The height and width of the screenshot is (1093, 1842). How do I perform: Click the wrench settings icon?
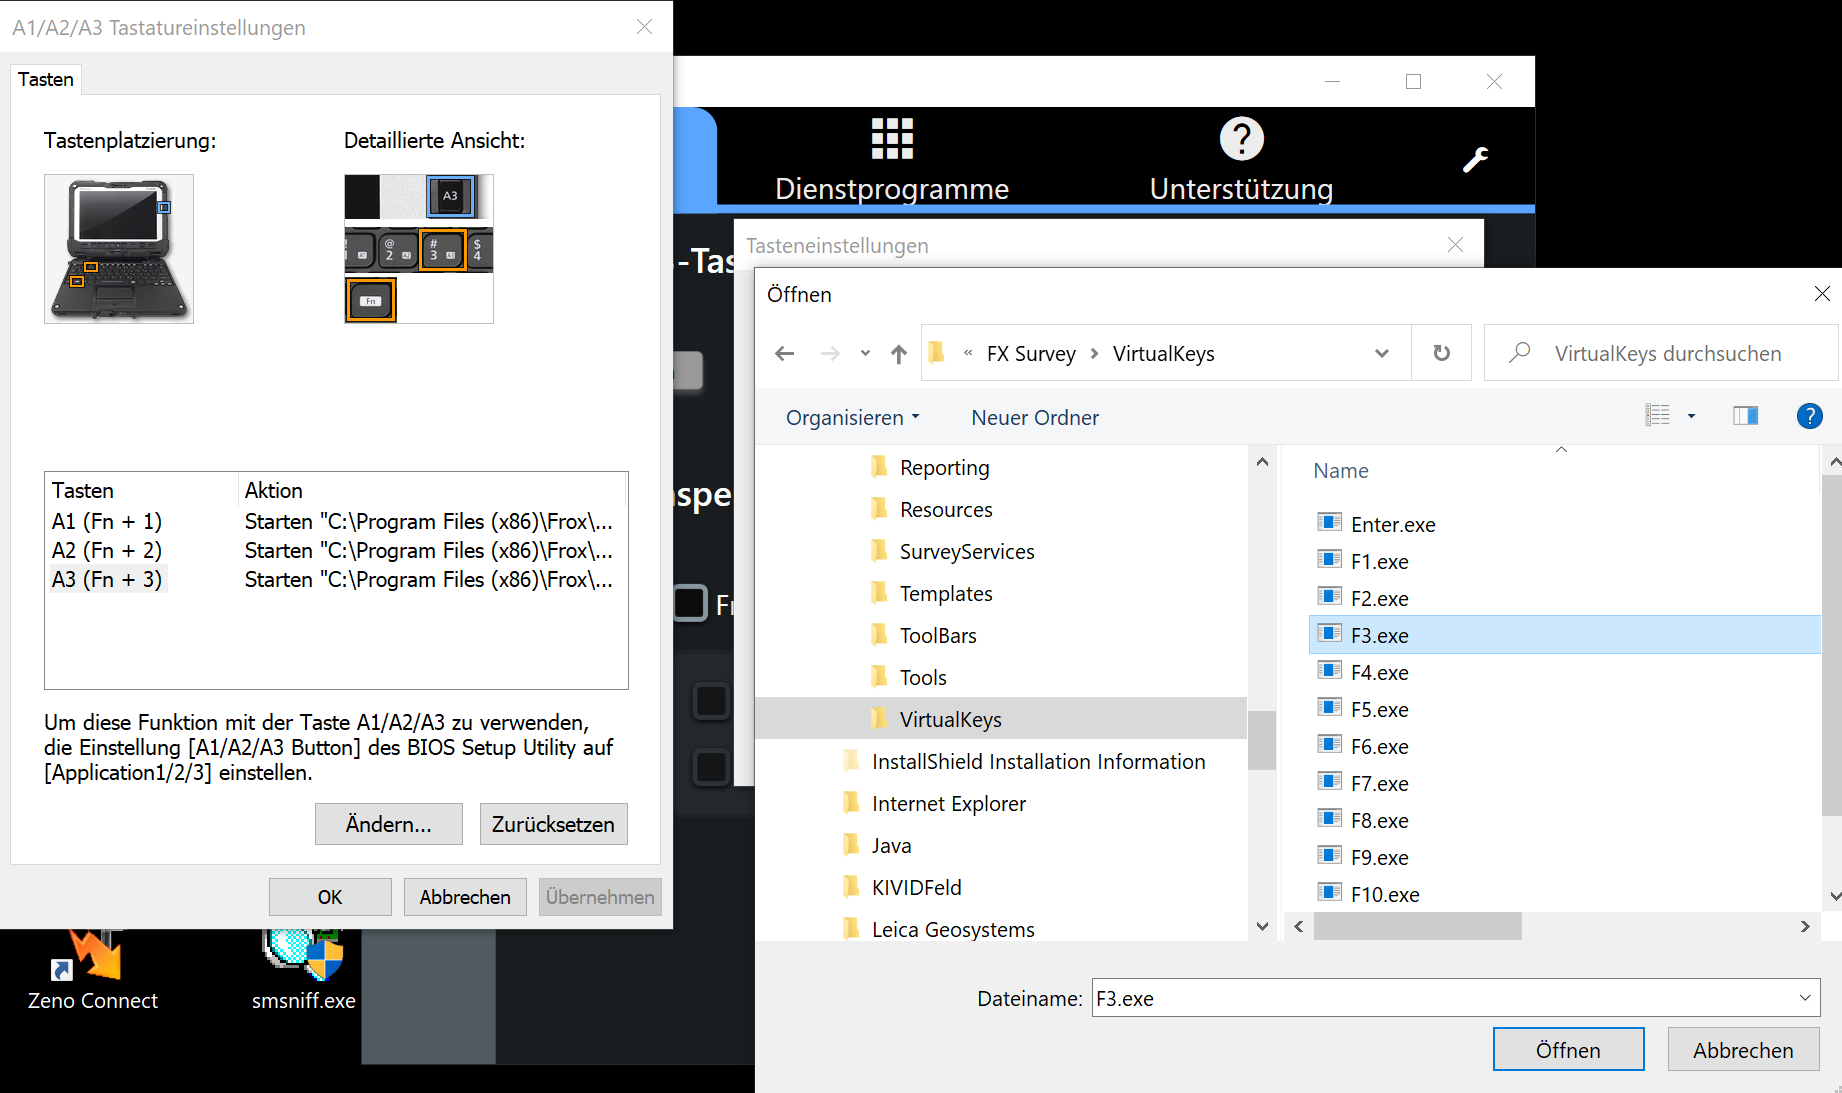coord(1475,160)
